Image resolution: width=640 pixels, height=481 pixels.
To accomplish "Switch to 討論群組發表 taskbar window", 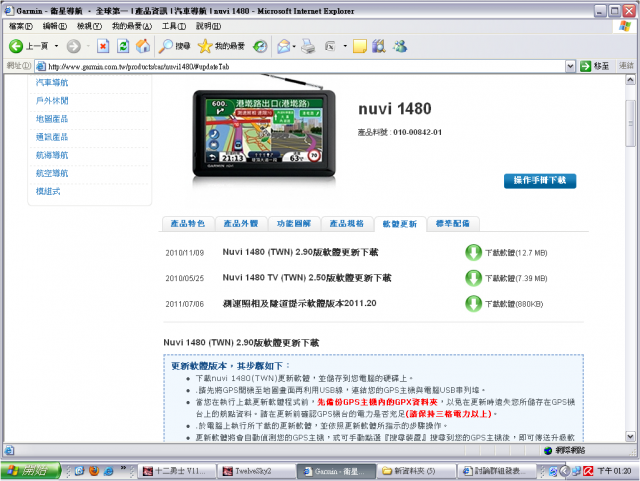I will tap(496, 471).
